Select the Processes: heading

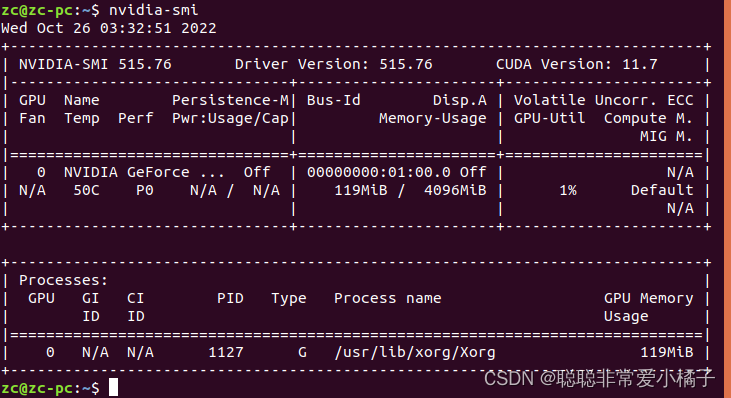63,281
